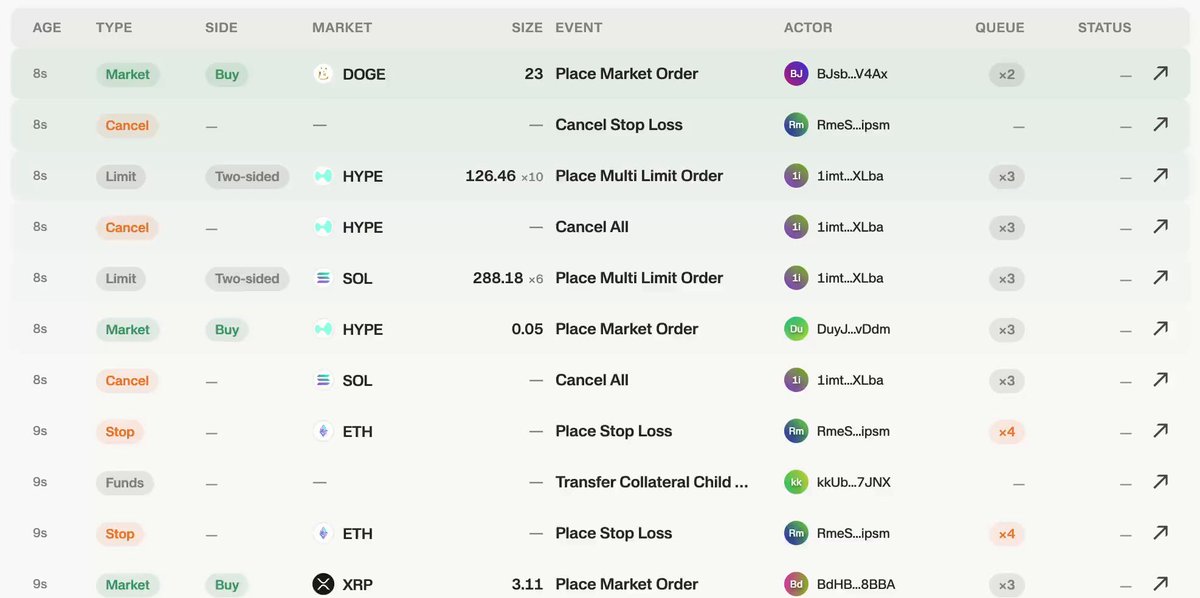Click the kkUb...7JNX actor avatar

coord(796,482)
